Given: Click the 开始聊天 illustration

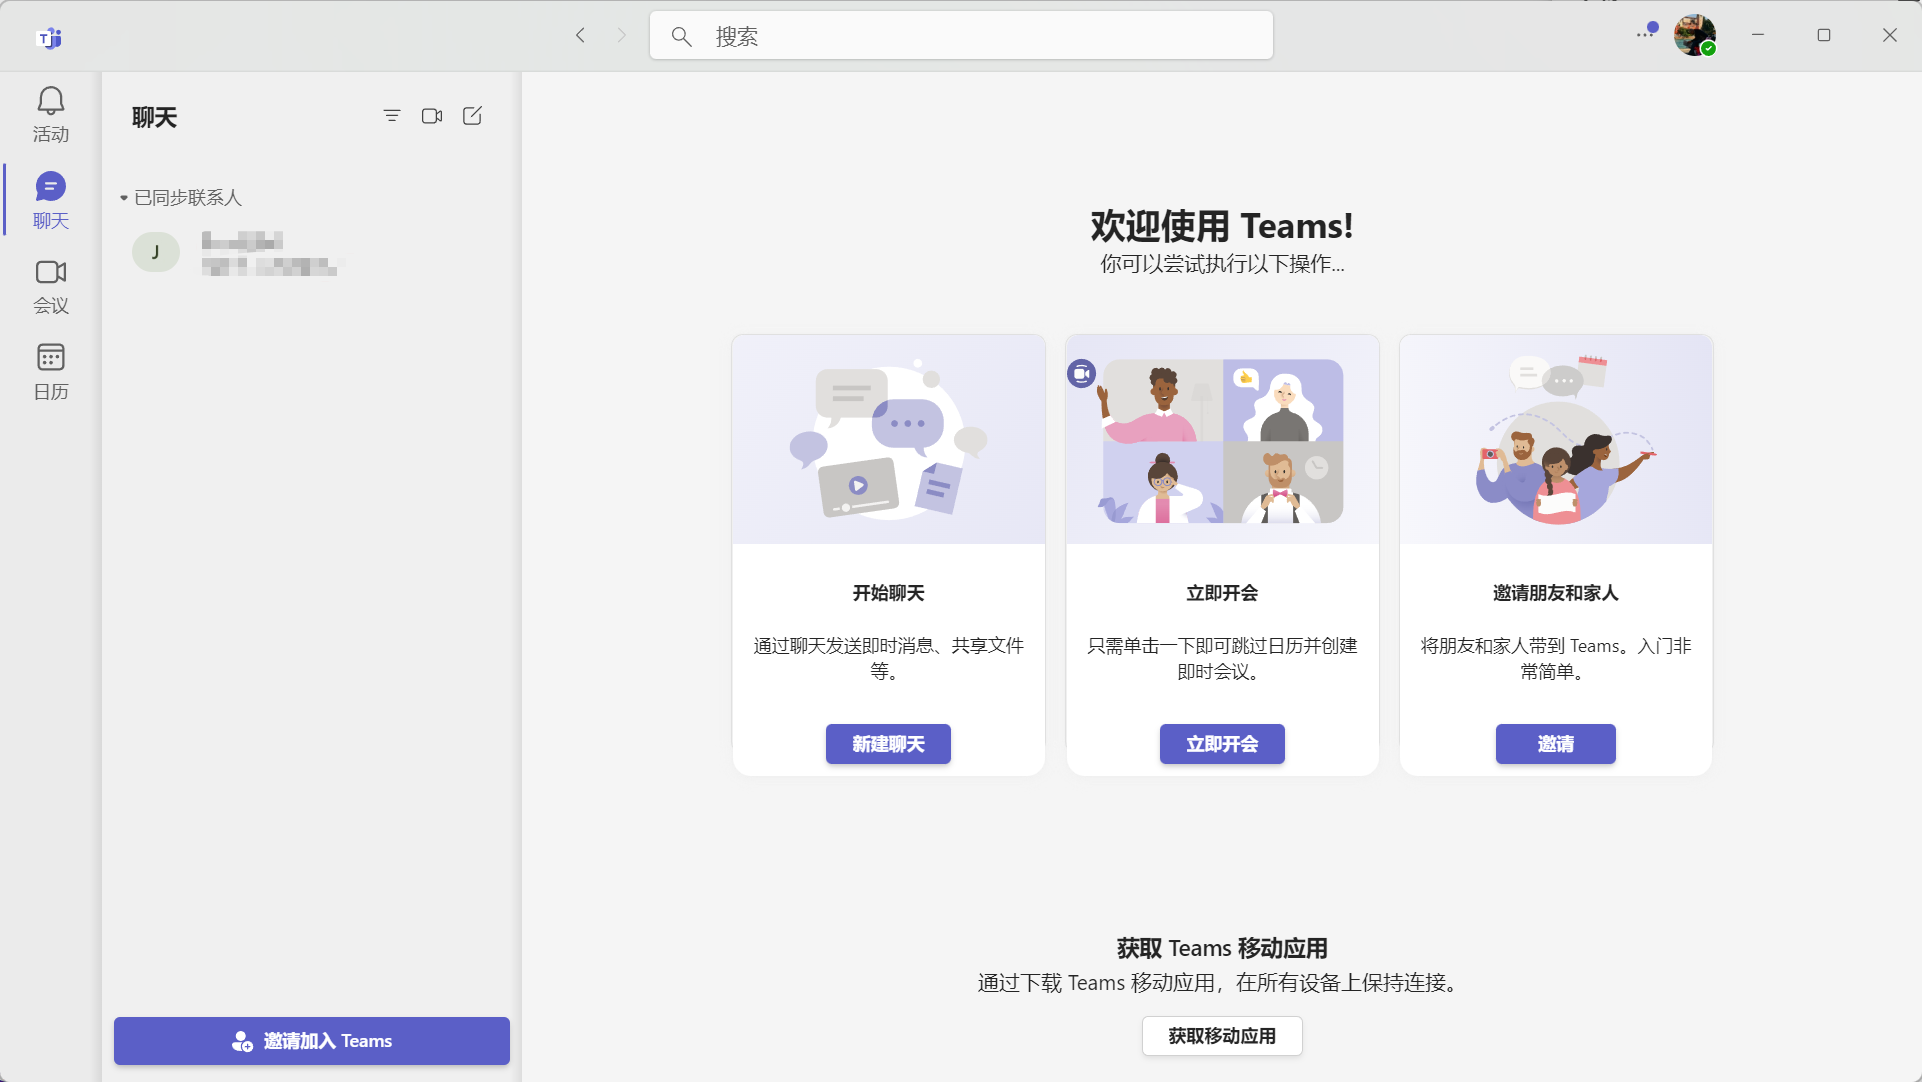Looking at the screenshot, I should [888, 440].
